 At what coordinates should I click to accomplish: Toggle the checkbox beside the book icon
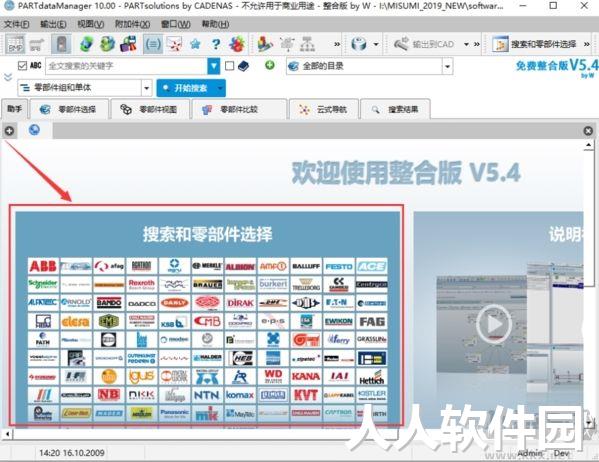(x=230, y=66)
